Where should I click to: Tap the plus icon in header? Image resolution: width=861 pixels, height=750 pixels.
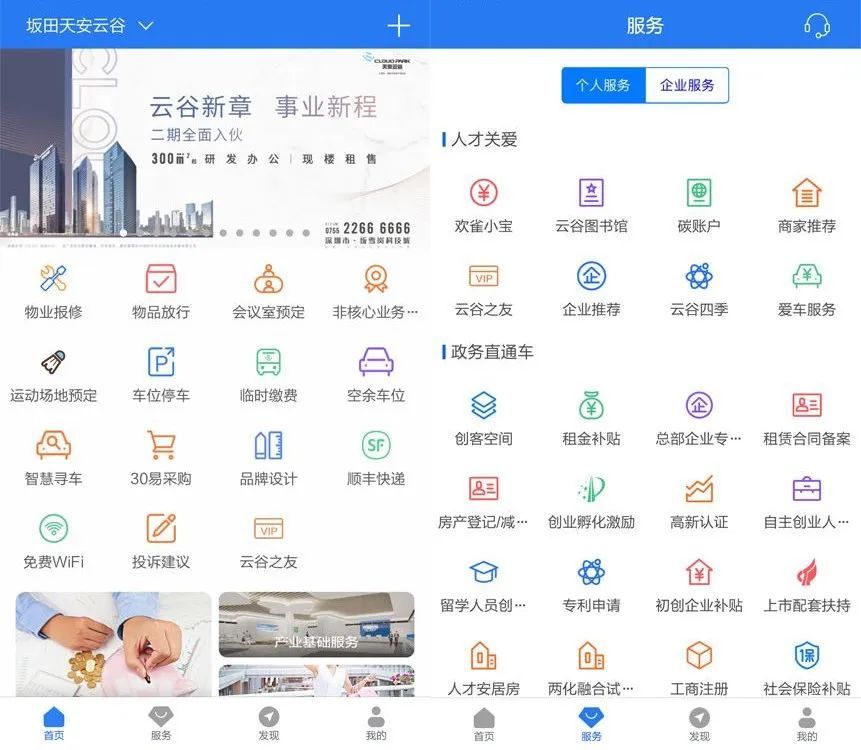(x=399, y=26)
